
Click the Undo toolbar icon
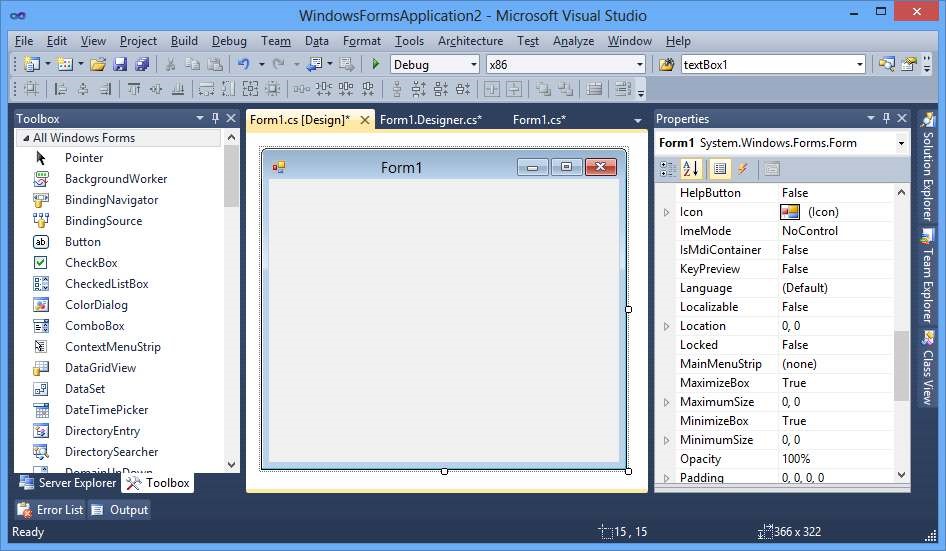click(x=243, y=65)
